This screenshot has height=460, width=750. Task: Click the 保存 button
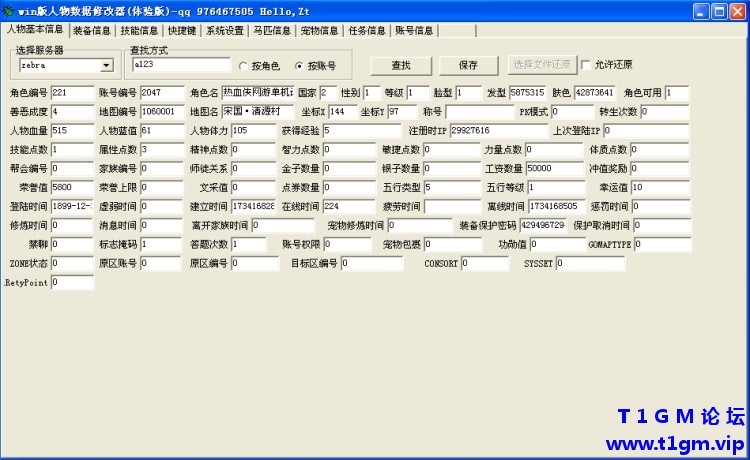click(468, 65)
